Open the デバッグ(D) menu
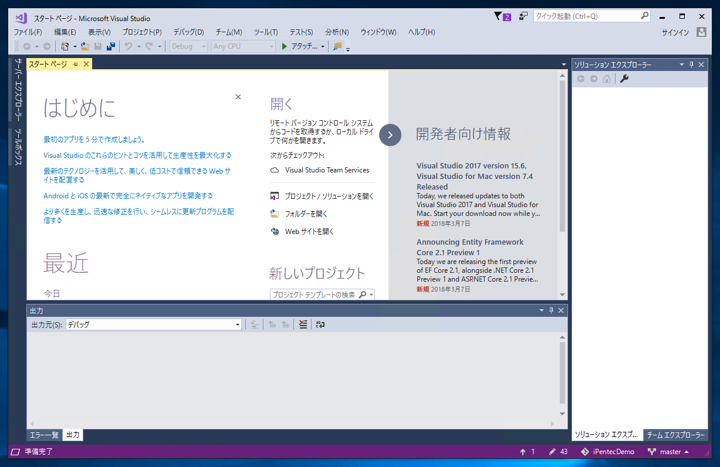 tap(189, 32)
